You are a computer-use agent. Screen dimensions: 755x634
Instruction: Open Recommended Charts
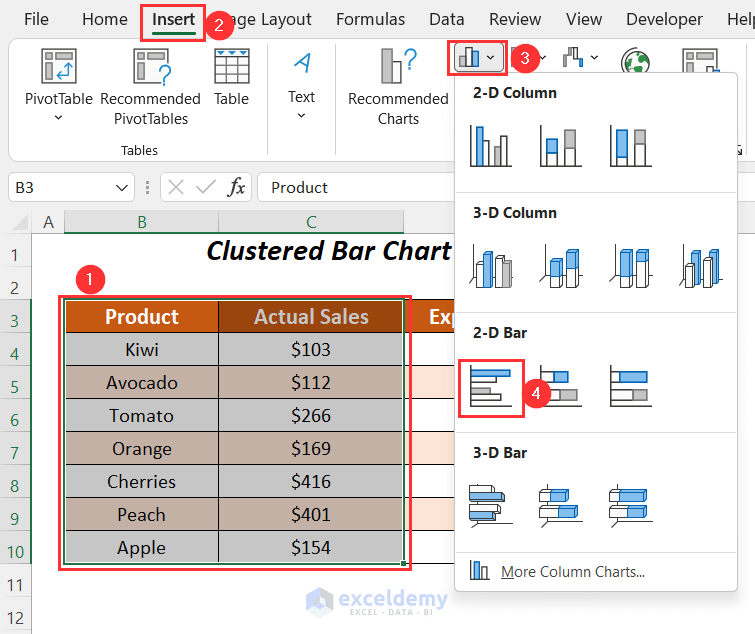click(398, 87)
